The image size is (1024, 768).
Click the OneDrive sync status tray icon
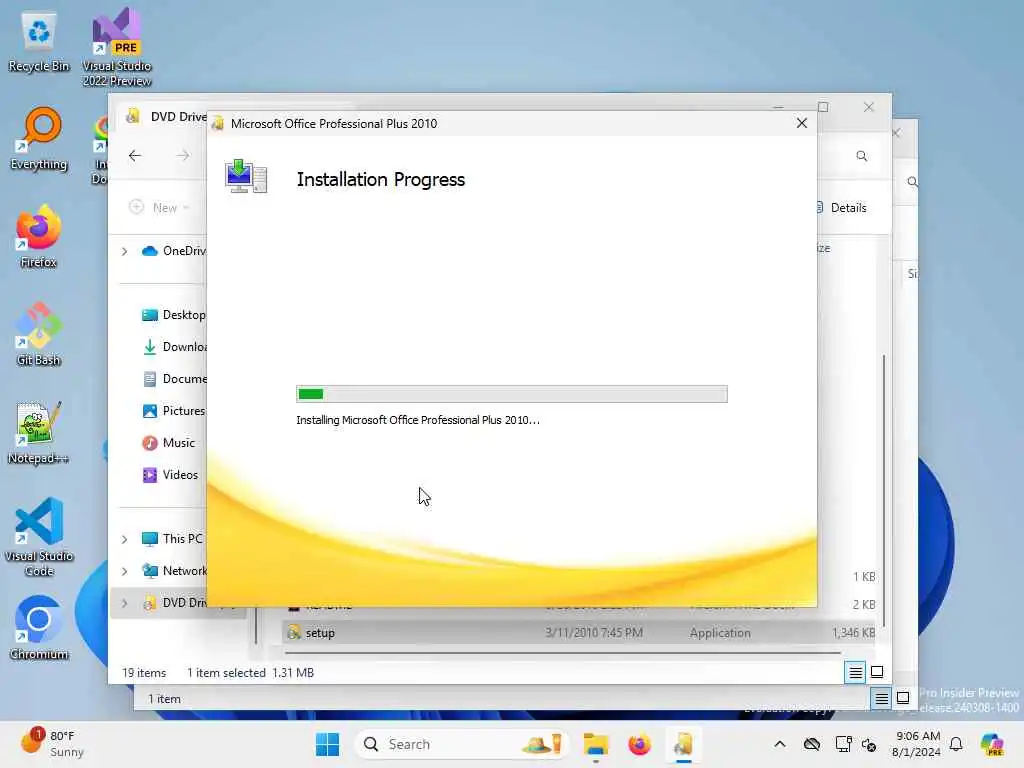coord(812,744)
